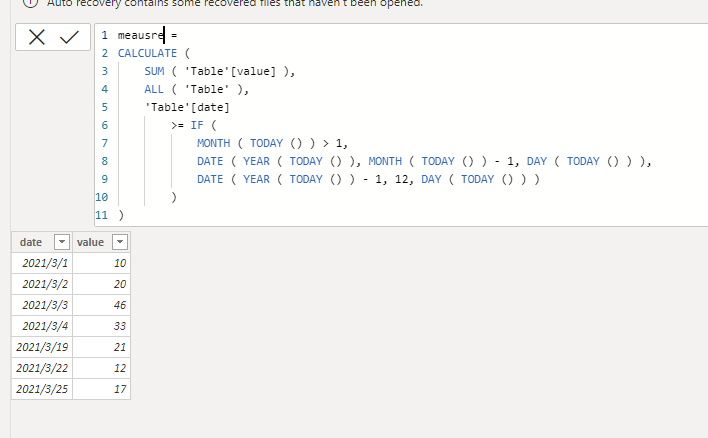Click the MONTH function on line 7
Image resolution: width=708 pixels, height=438 pixels.
[214, 143]
